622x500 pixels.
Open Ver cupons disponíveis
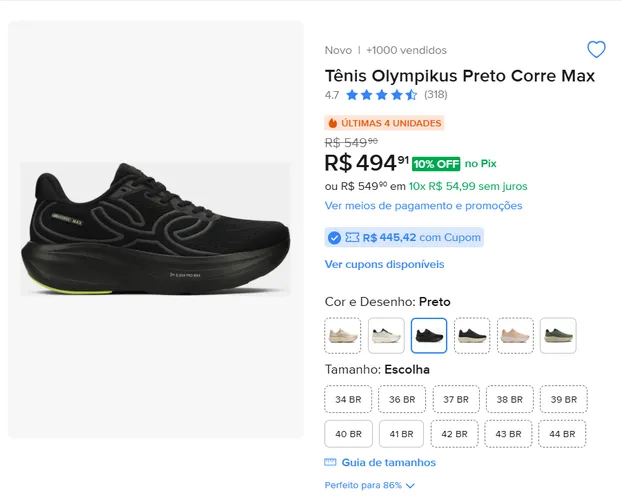point(384,264)
